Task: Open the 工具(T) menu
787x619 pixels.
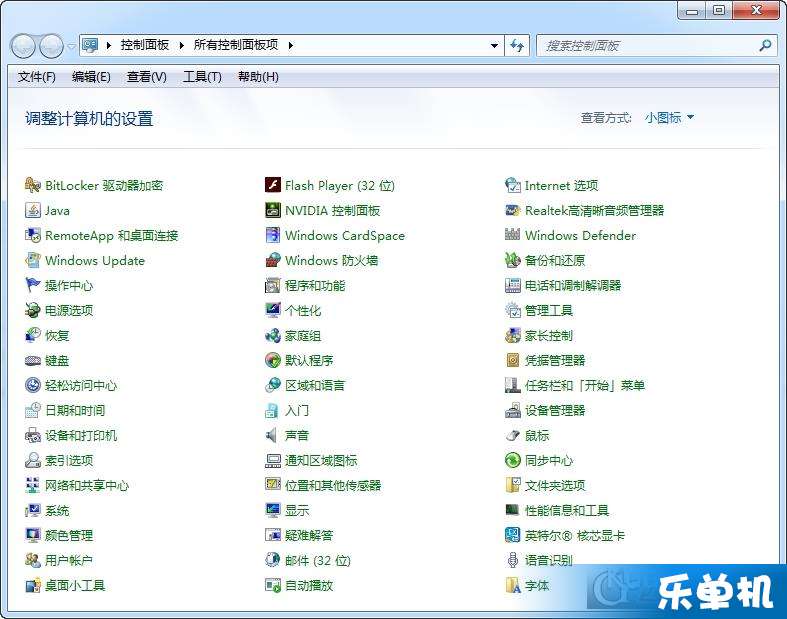Action: (202, 77)
